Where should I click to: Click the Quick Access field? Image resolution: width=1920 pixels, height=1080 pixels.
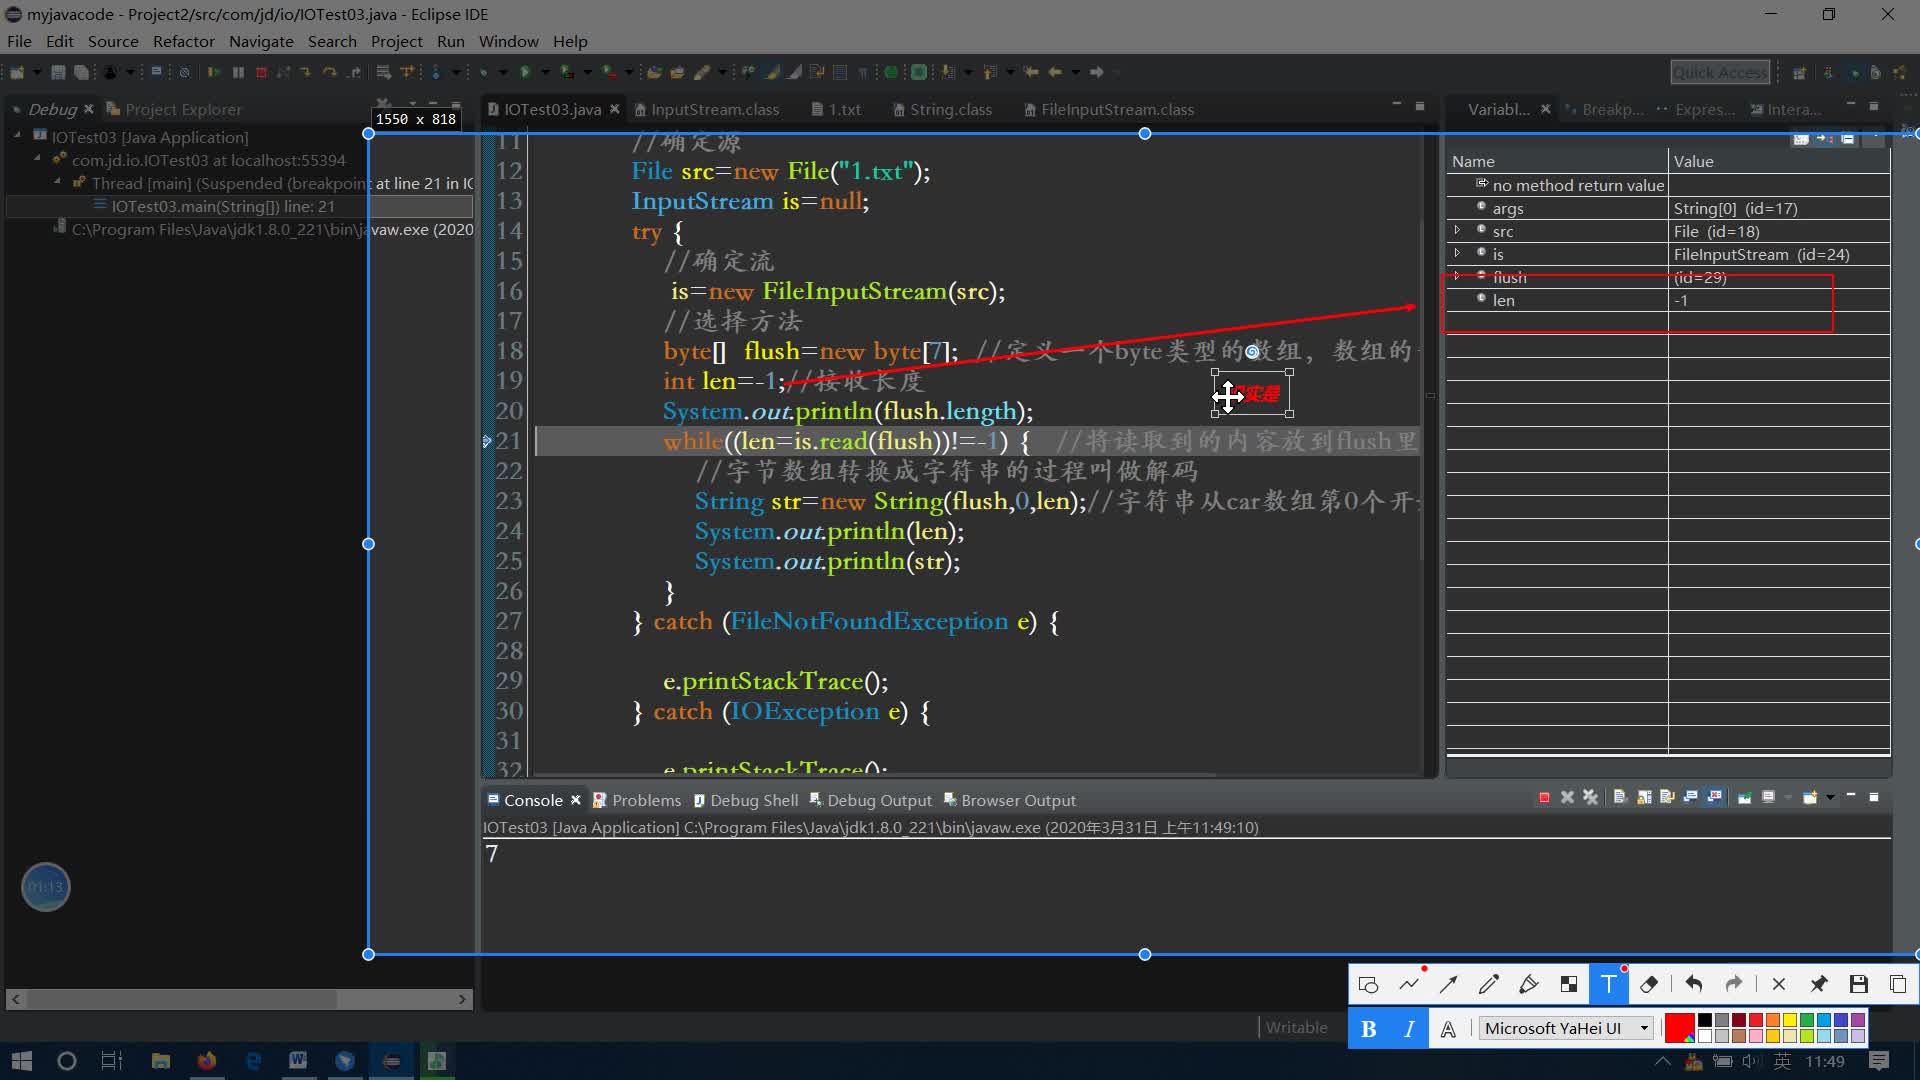pos(1720,72)
